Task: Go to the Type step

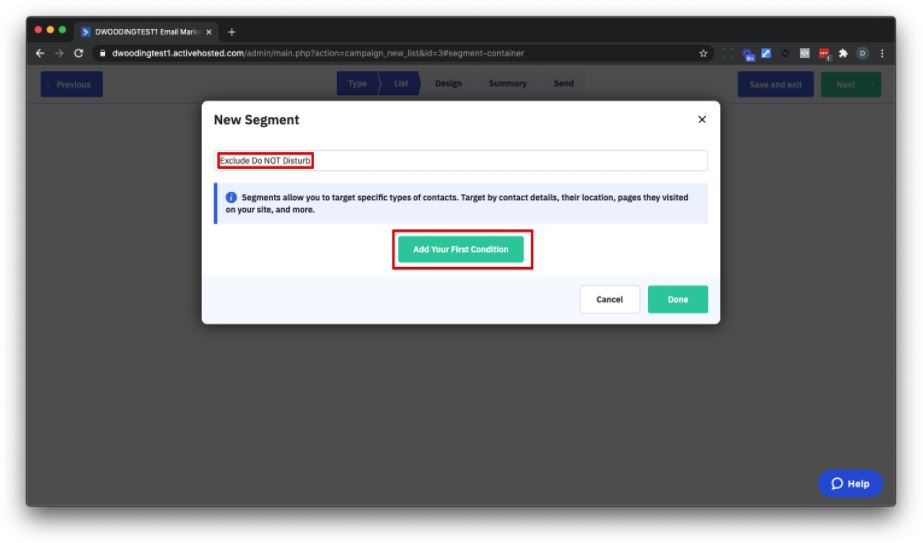Action: (357, 84)
